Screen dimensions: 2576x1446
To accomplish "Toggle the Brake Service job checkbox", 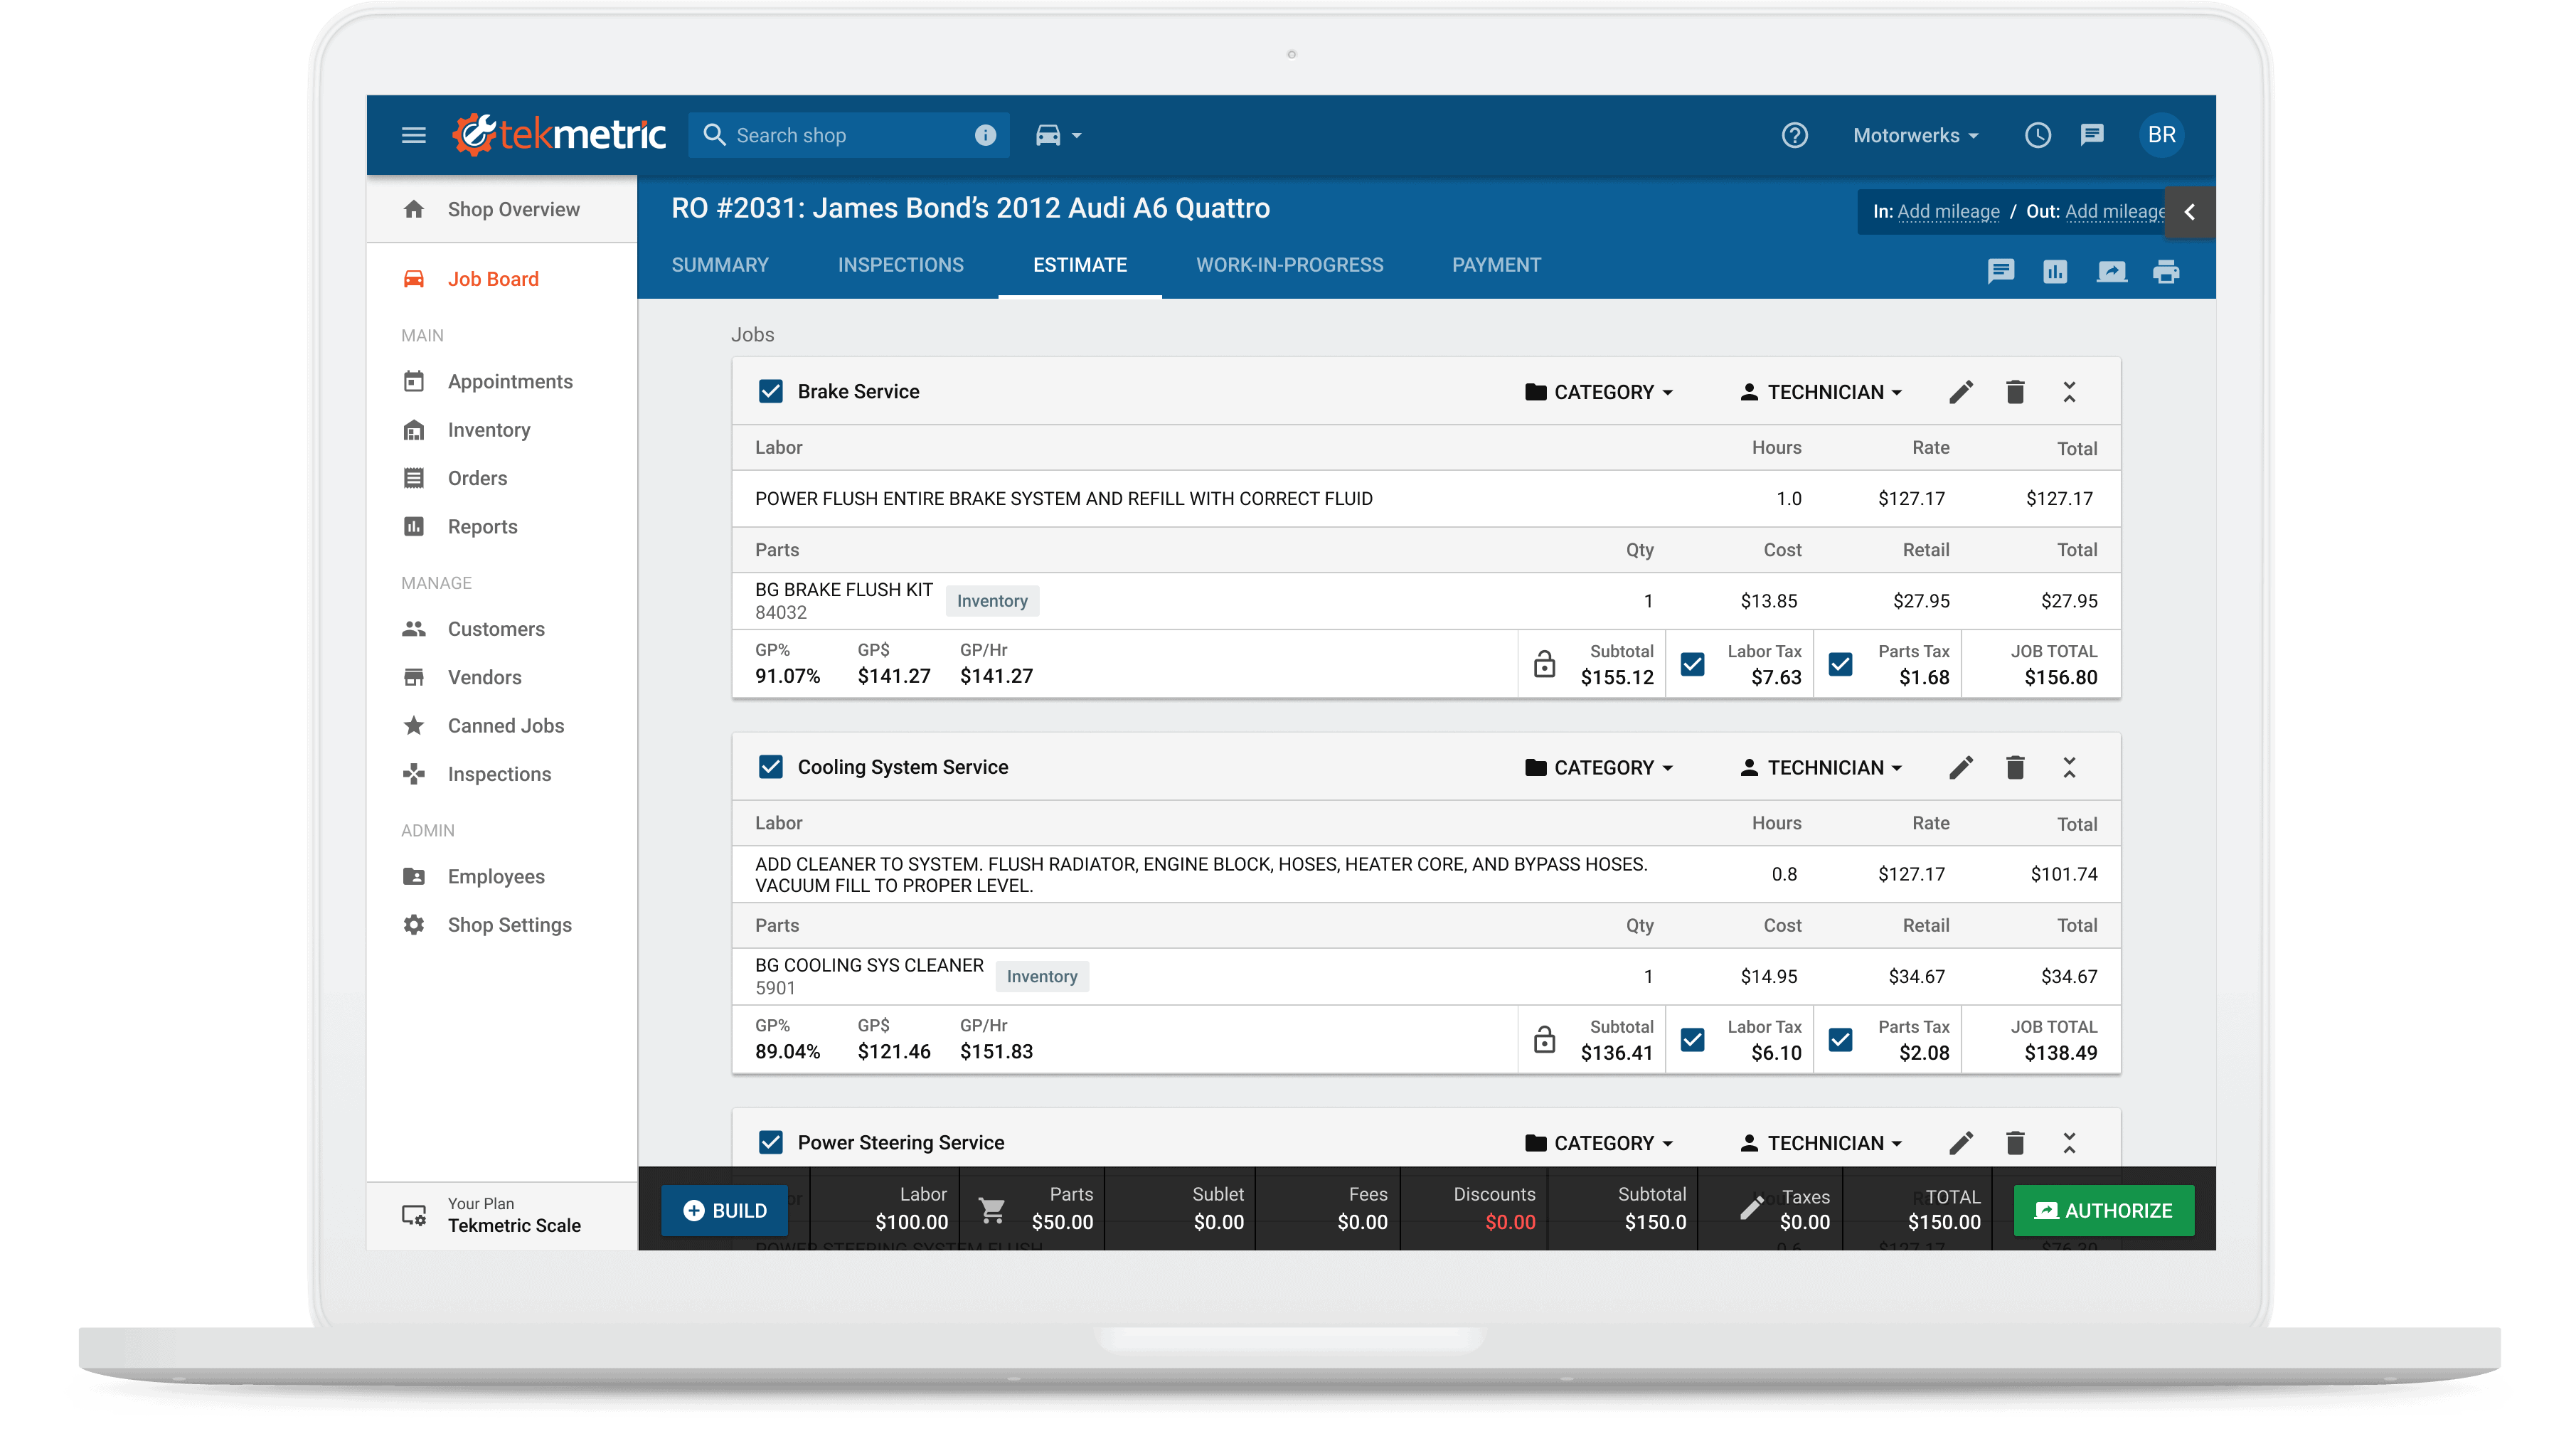I will [x=772, y=391].
